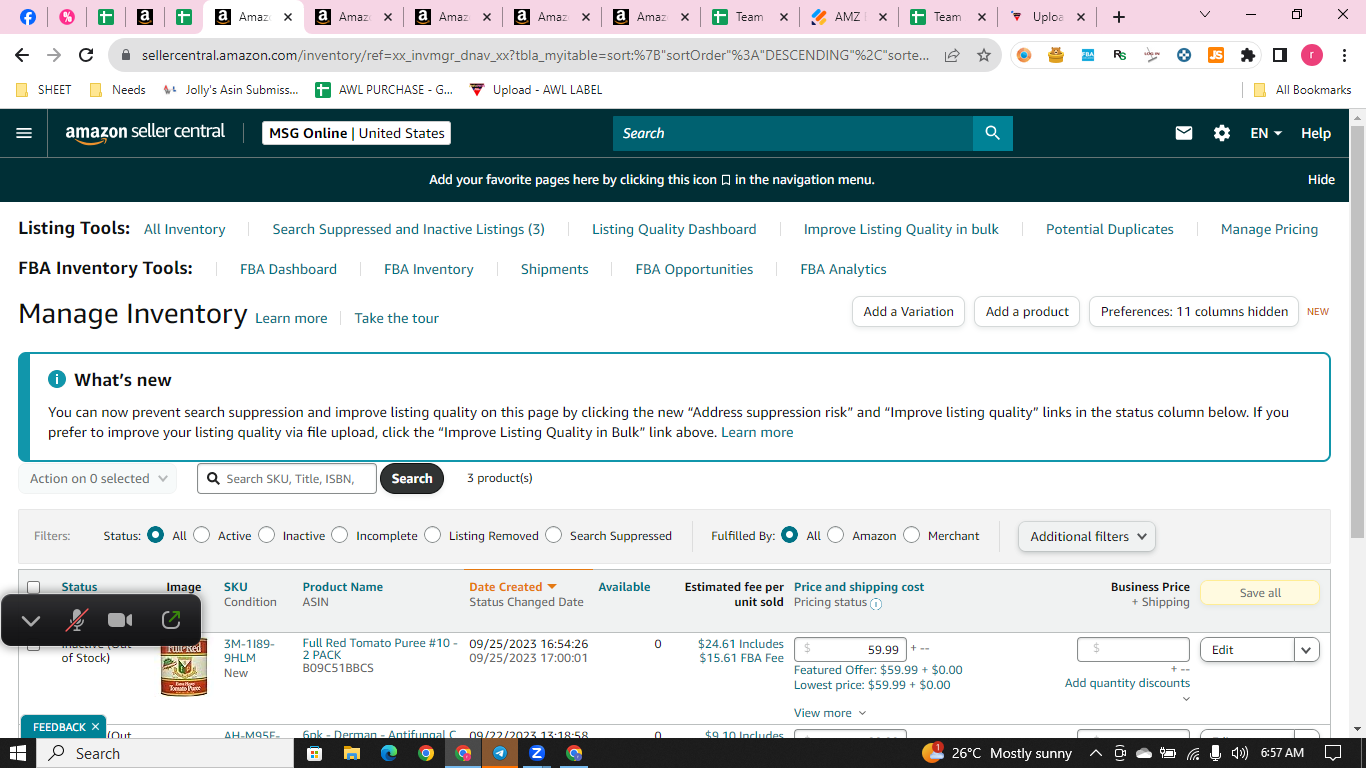This screenshot has width=1366, height=768.
Task: Click Add a product button
Action: (x=1027, y=311)
